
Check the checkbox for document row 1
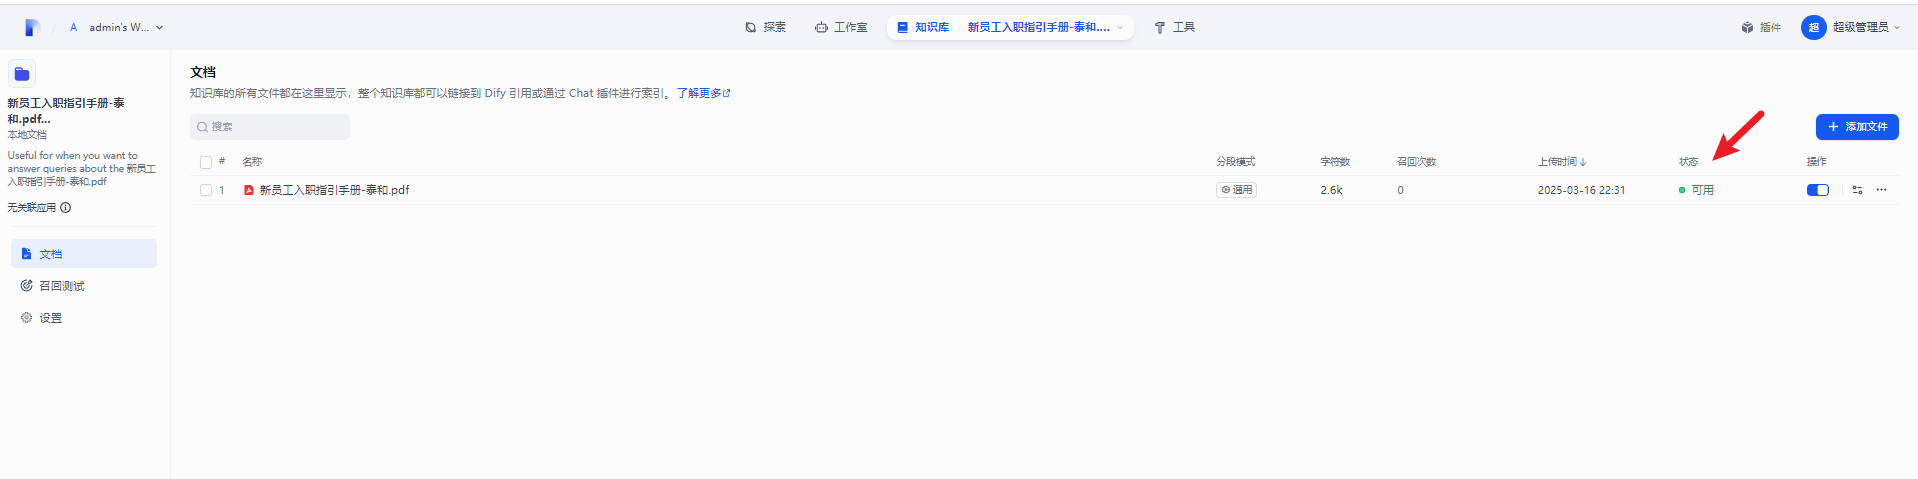click(x=206, y=190)
